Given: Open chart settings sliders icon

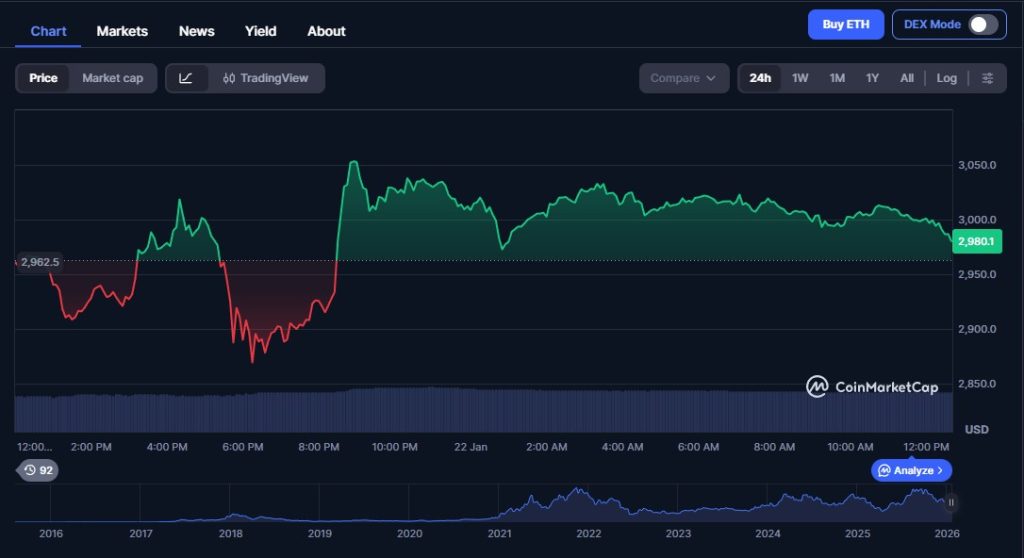Looking at the screenshot, I should (987, 78).
